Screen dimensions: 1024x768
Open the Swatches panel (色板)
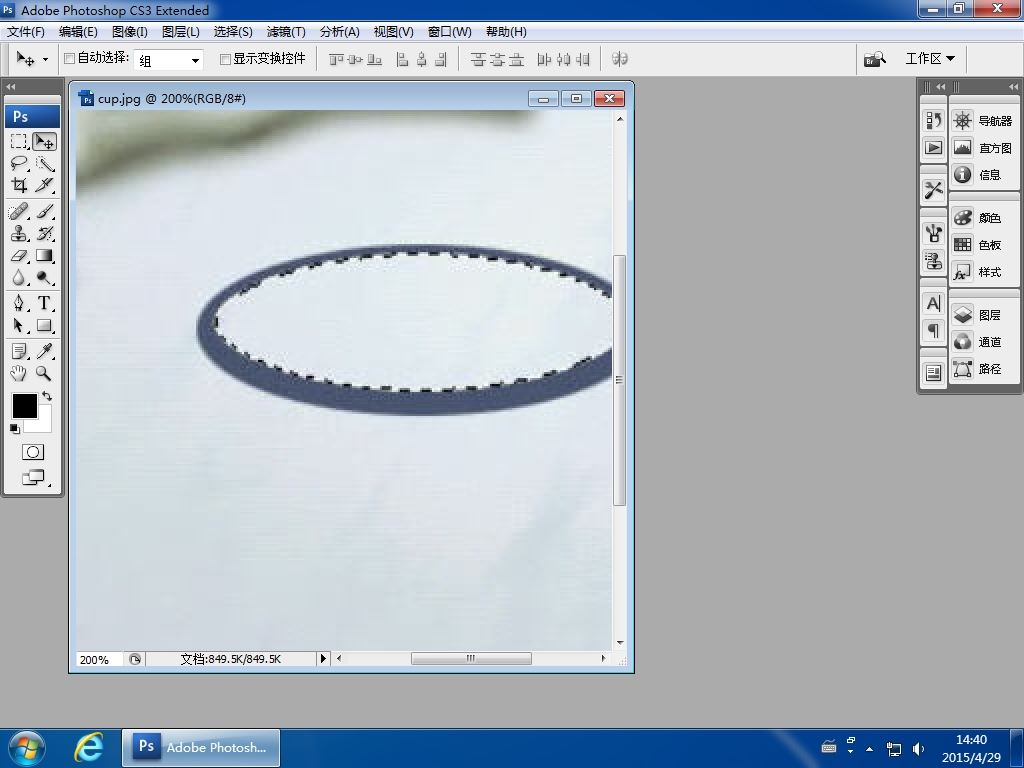(983, 245)
